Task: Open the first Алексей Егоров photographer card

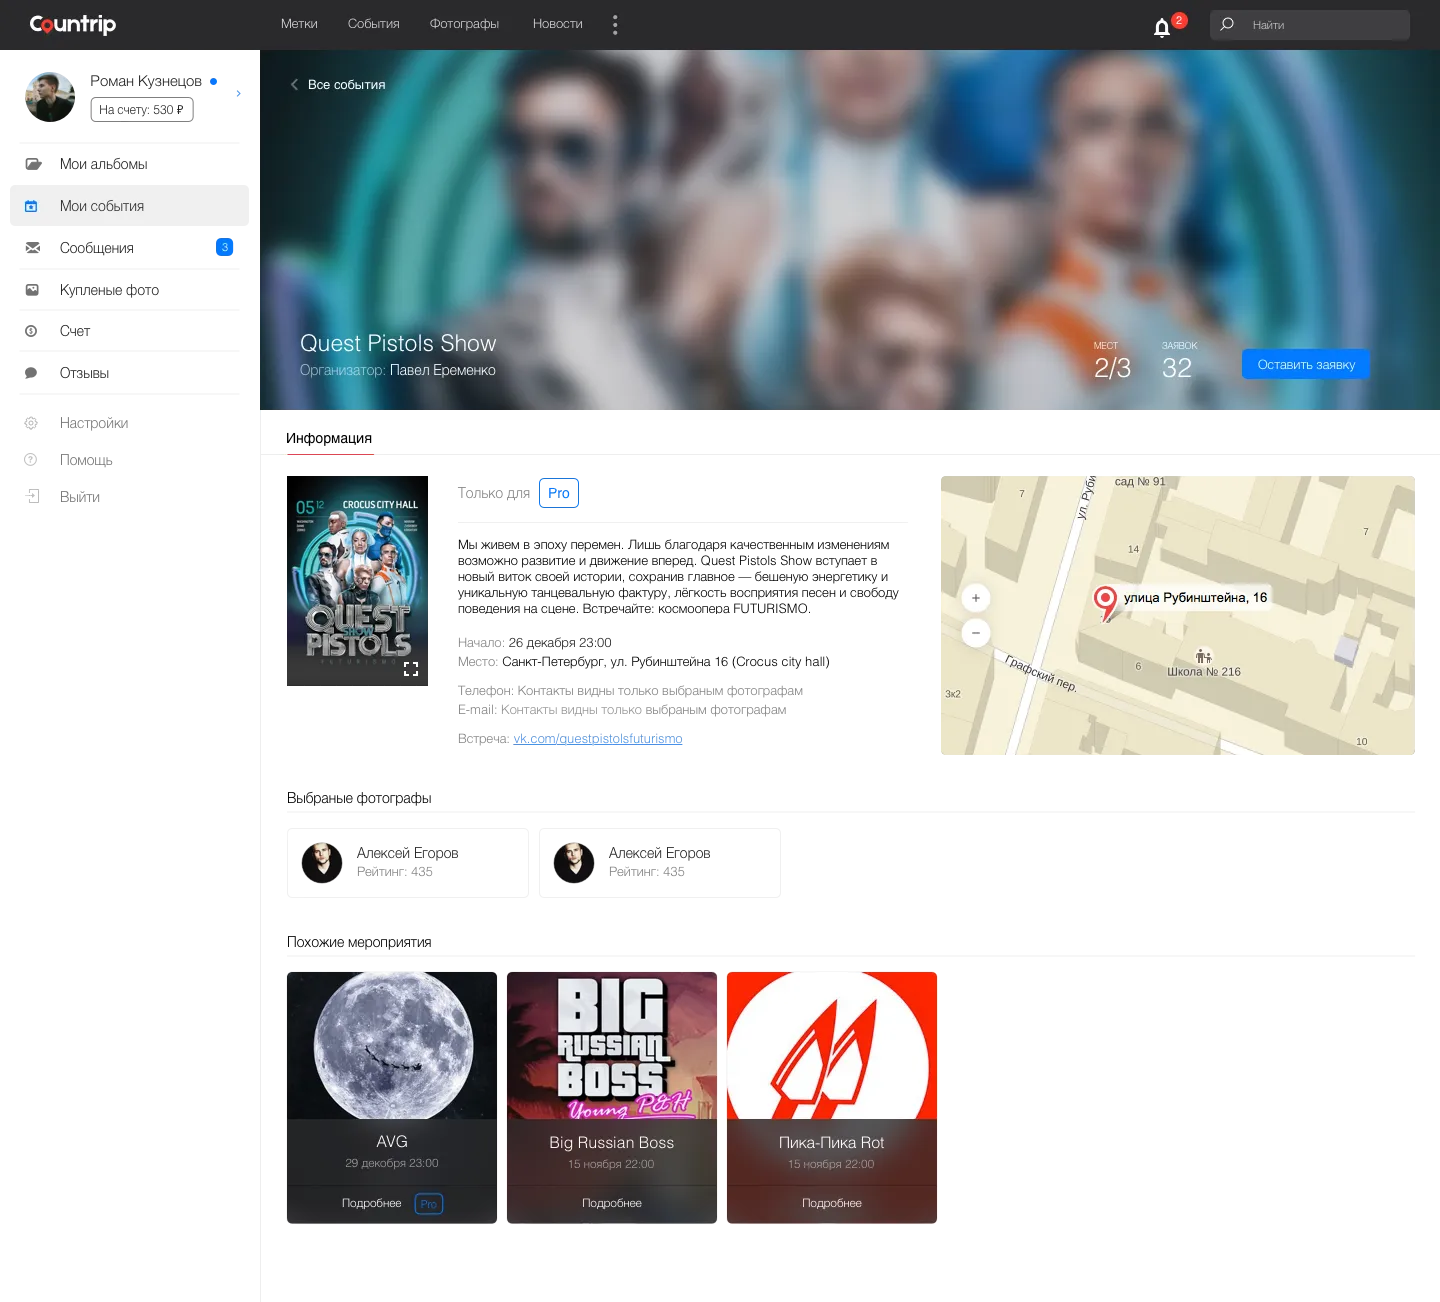Action: click(408, 863)
